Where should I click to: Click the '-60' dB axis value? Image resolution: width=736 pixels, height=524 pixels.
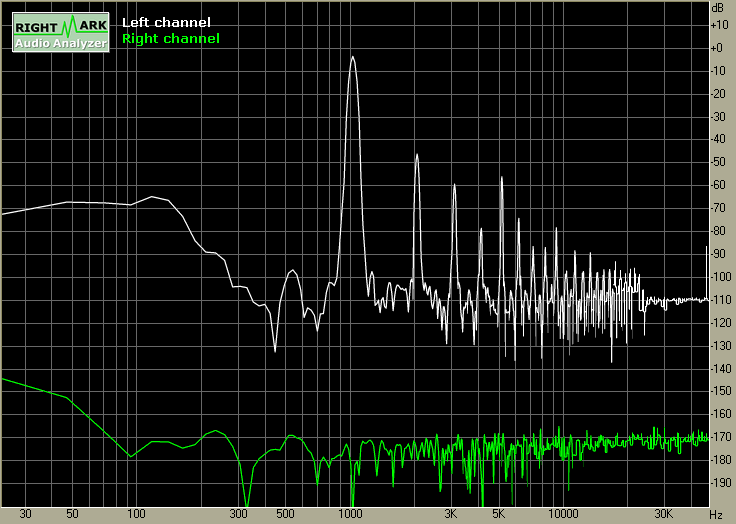719,185
